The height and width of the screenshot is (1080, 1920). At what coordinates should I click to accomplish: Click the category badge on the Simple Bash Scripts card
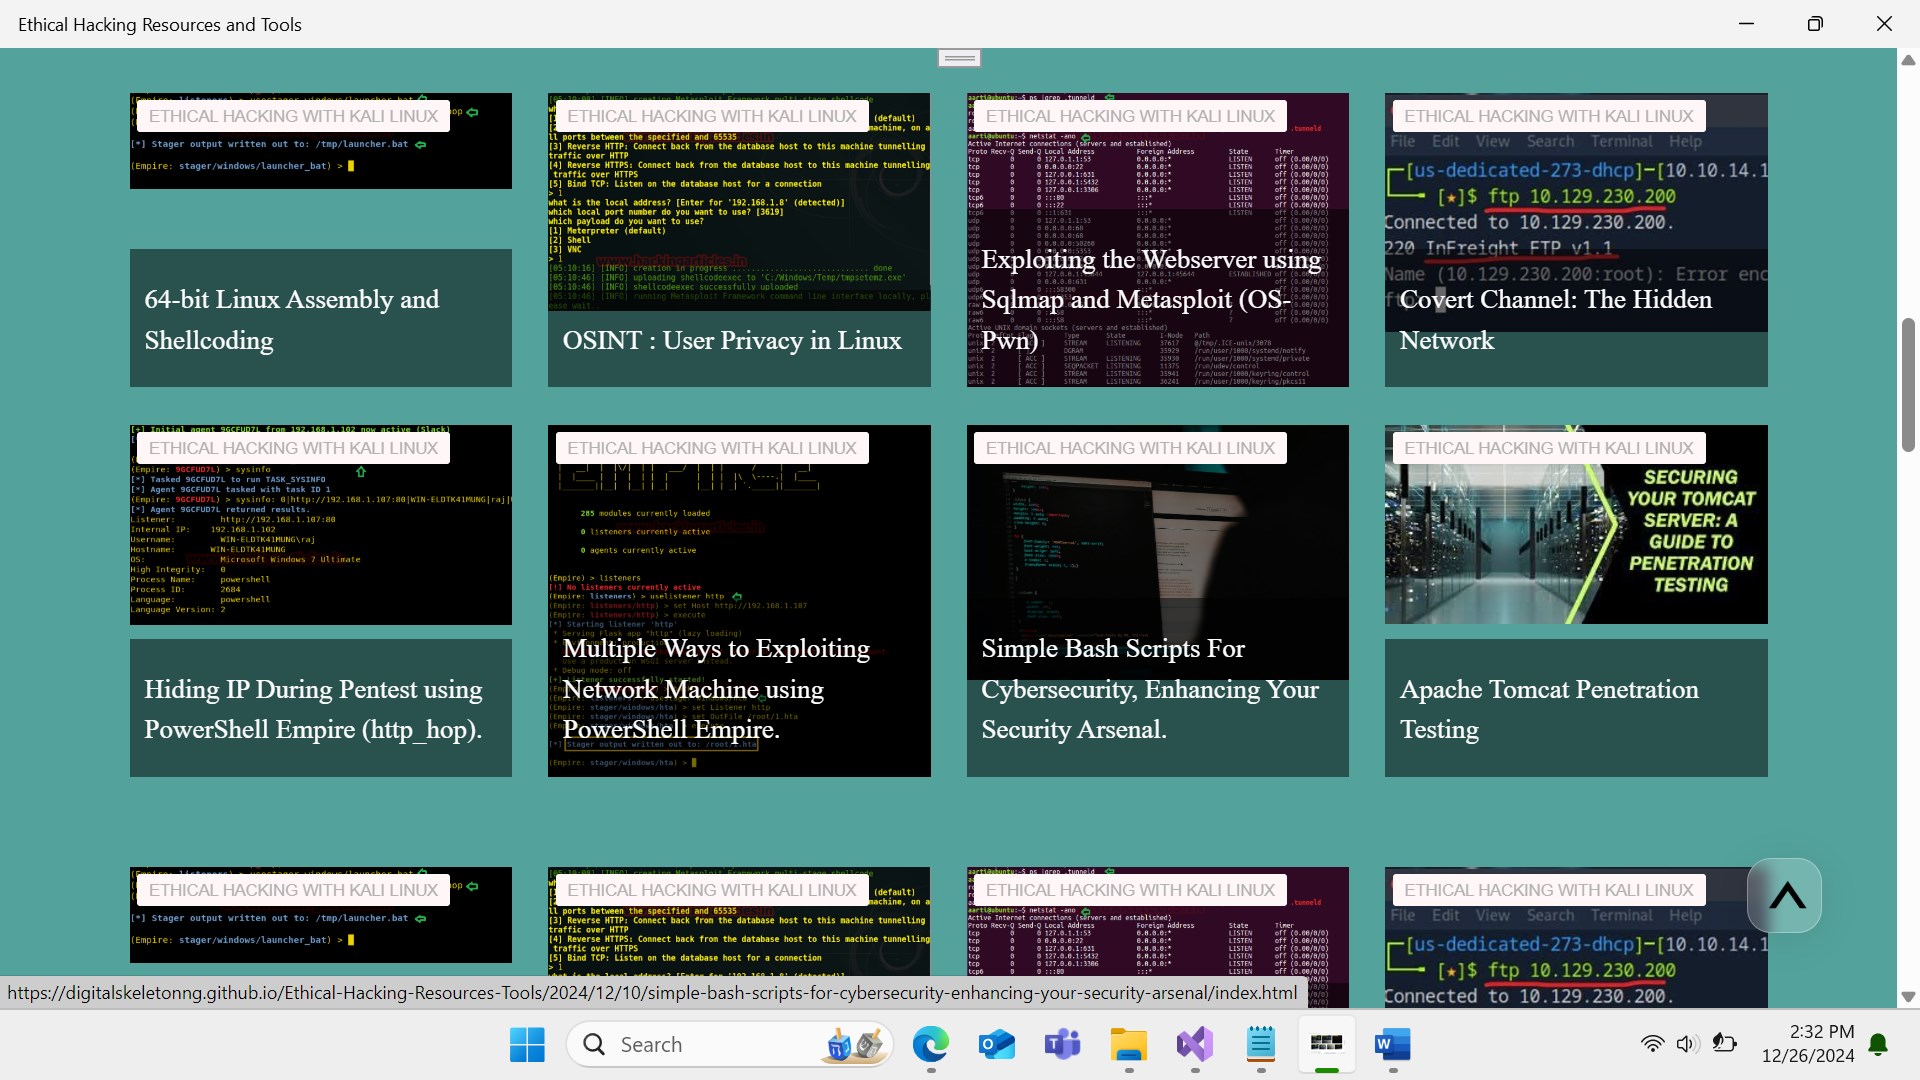[x=1130, y=448]
